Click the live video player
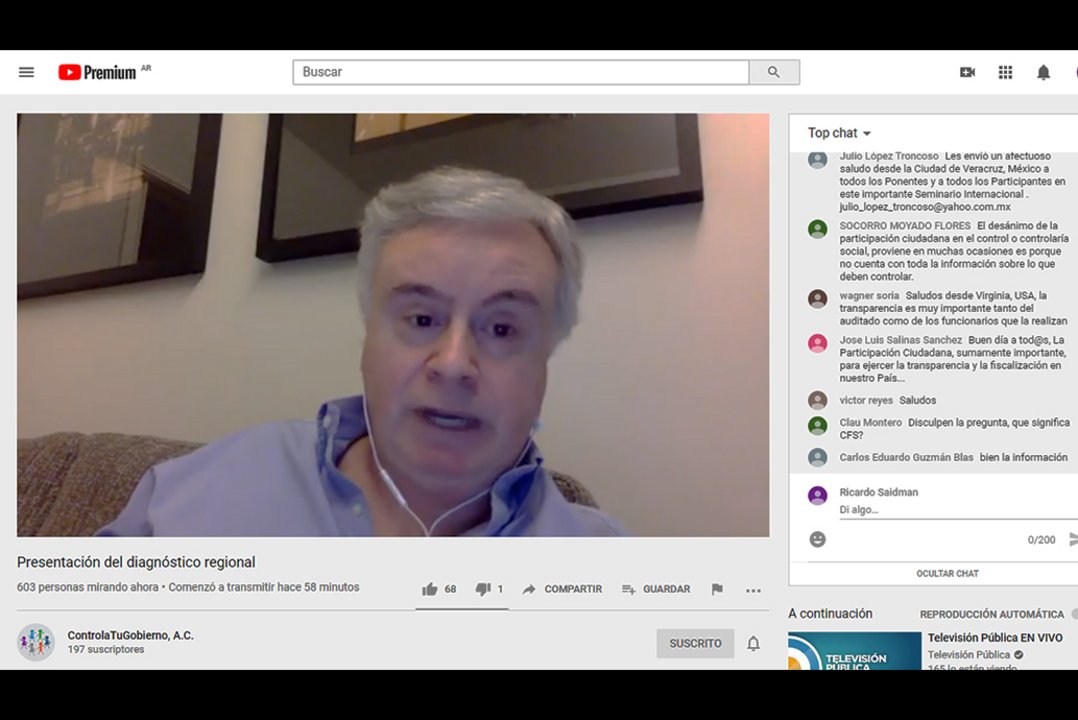Viewport: 1078px width, 720px height. [x=393, y=325]
